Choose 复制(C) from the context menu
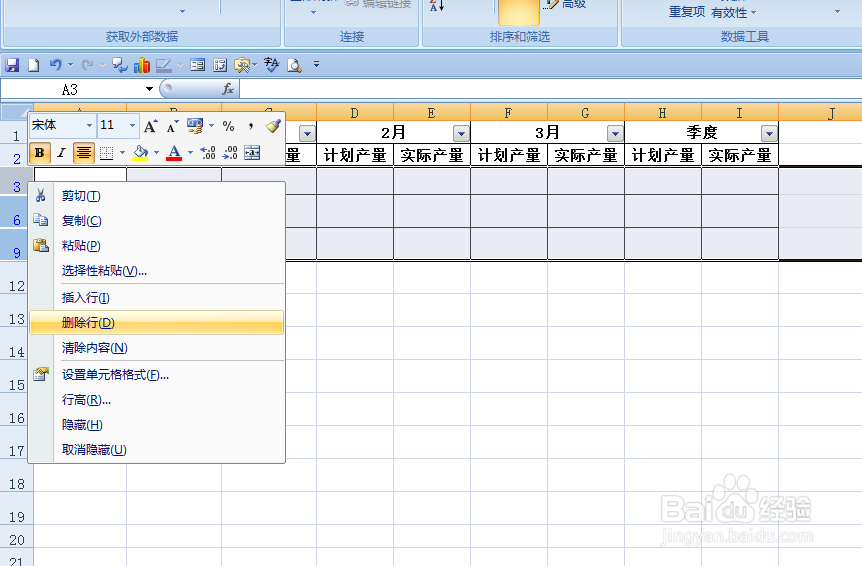The image size is (862, 566). (x=157, y=221)
